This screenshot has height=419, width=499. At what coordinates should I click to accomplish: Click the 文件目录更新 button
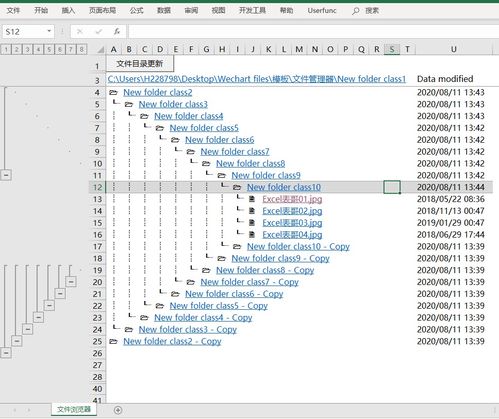[140, 63]
